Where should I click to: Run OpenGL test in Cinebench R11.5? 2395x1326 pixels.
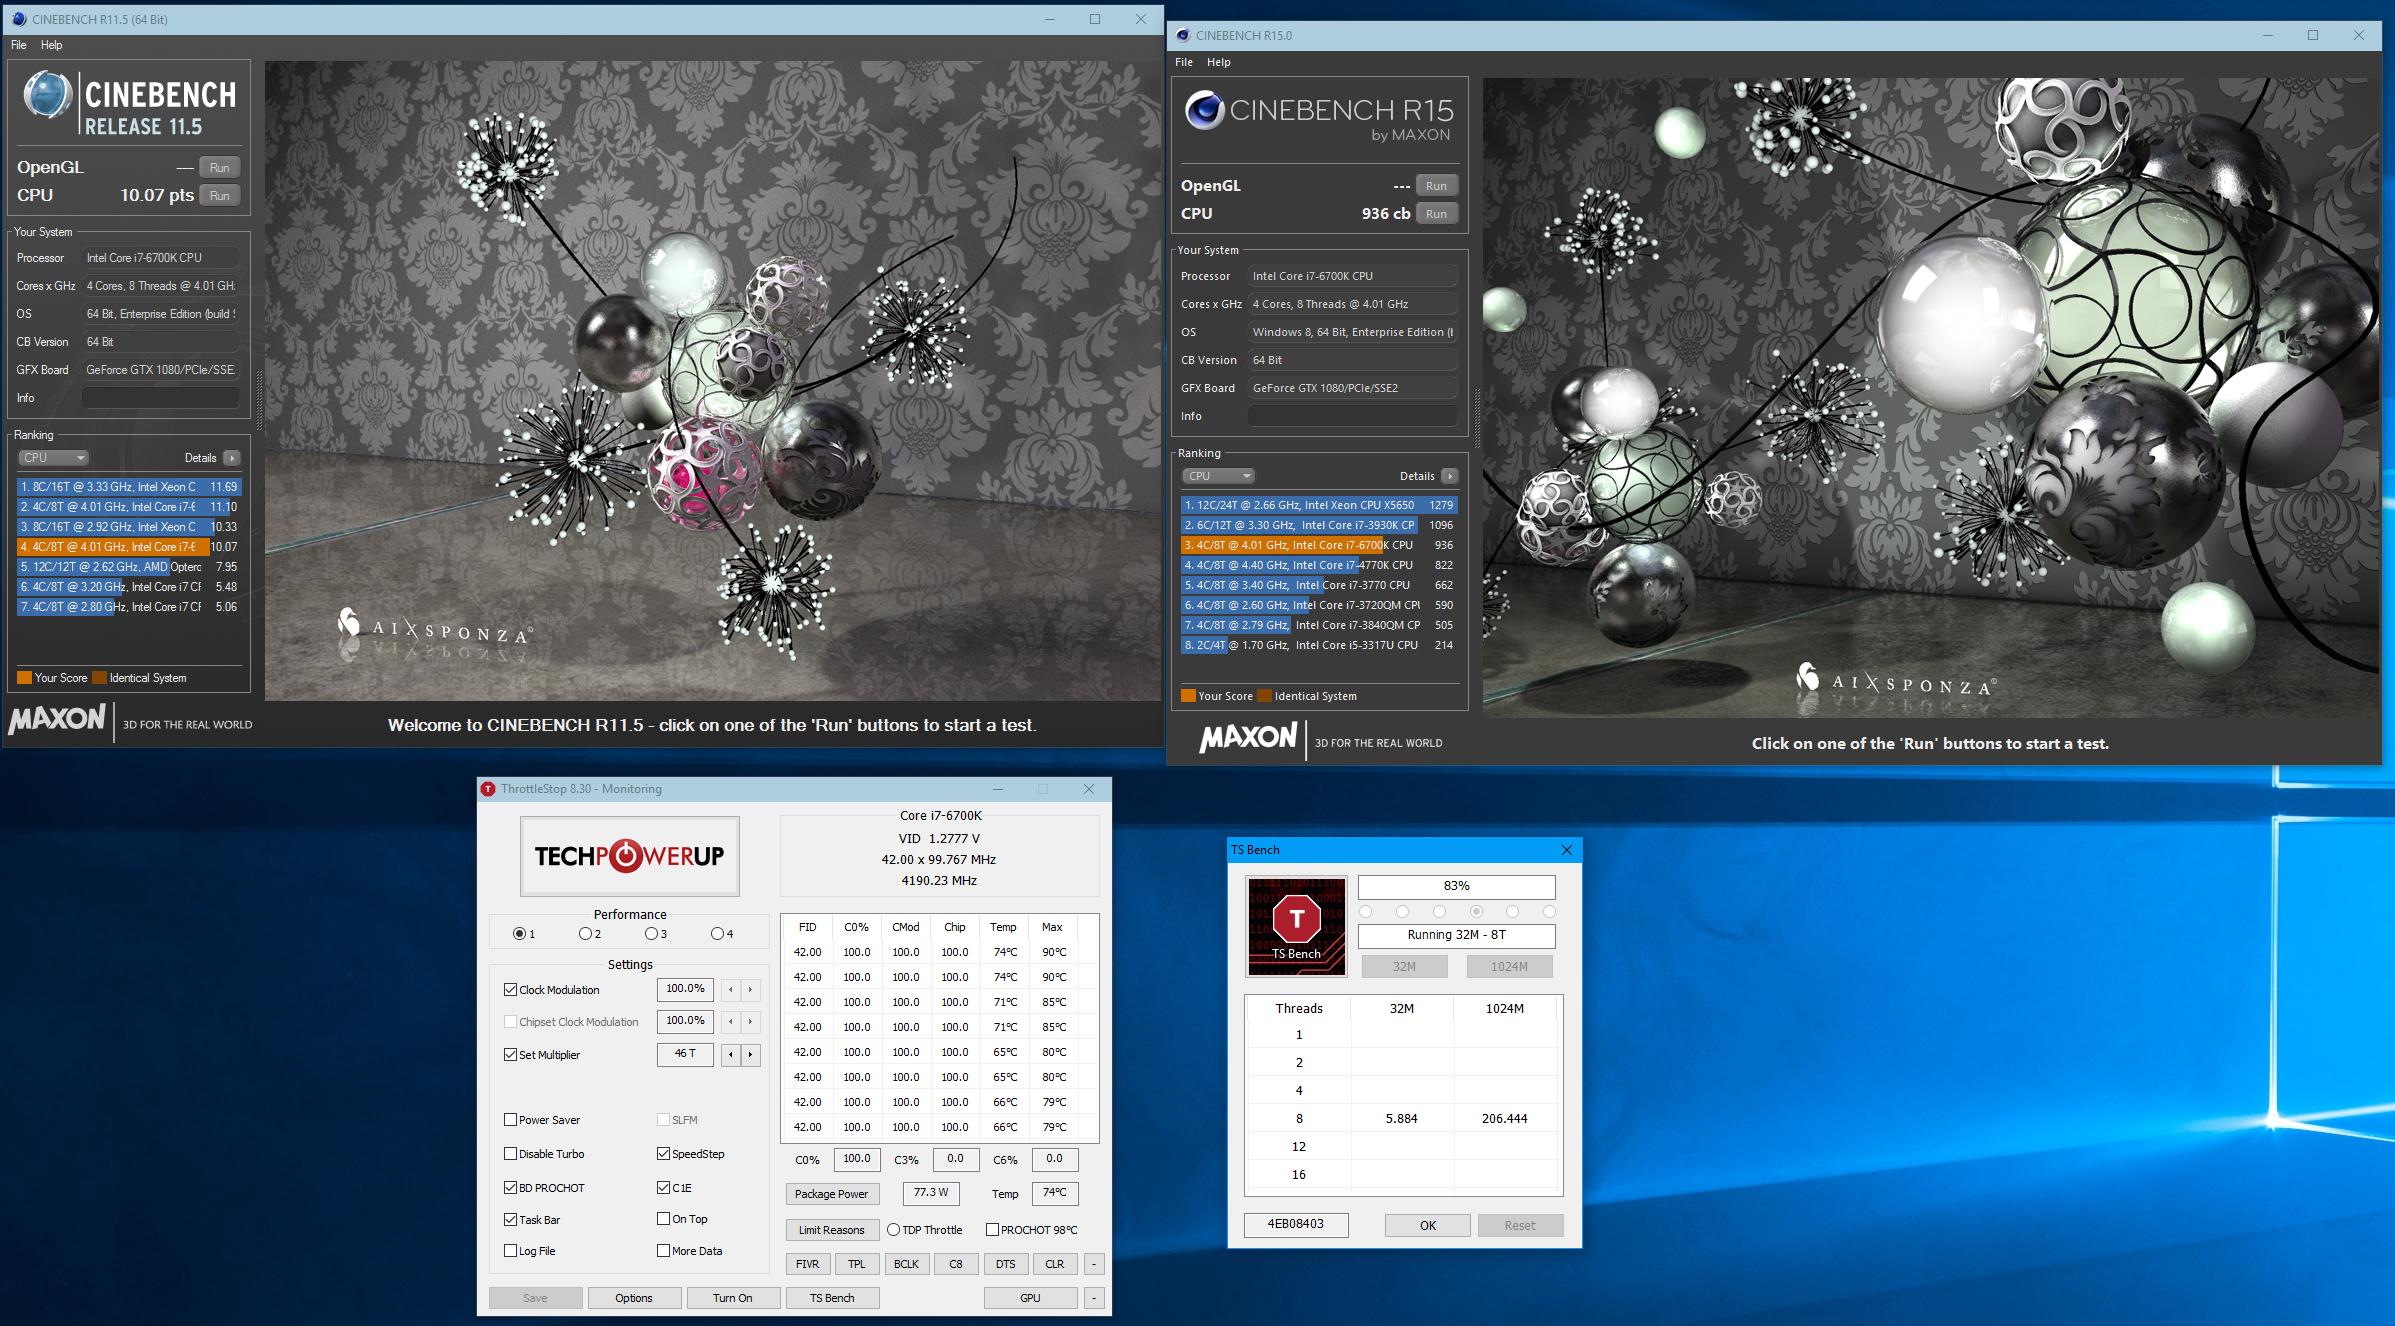coord(220,168)
